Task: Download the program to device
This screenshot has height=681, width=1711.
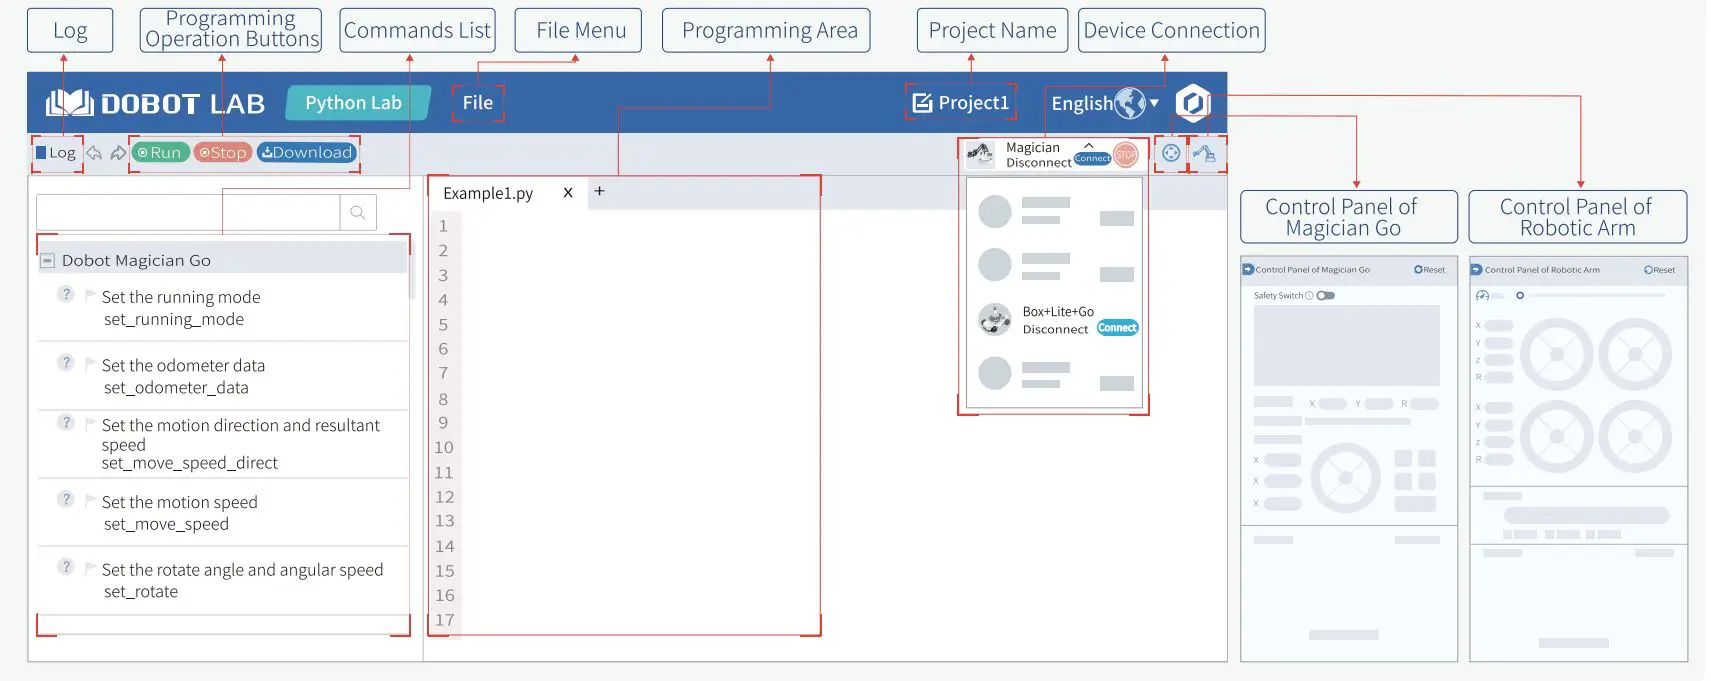Action: (x=307, y=152)
